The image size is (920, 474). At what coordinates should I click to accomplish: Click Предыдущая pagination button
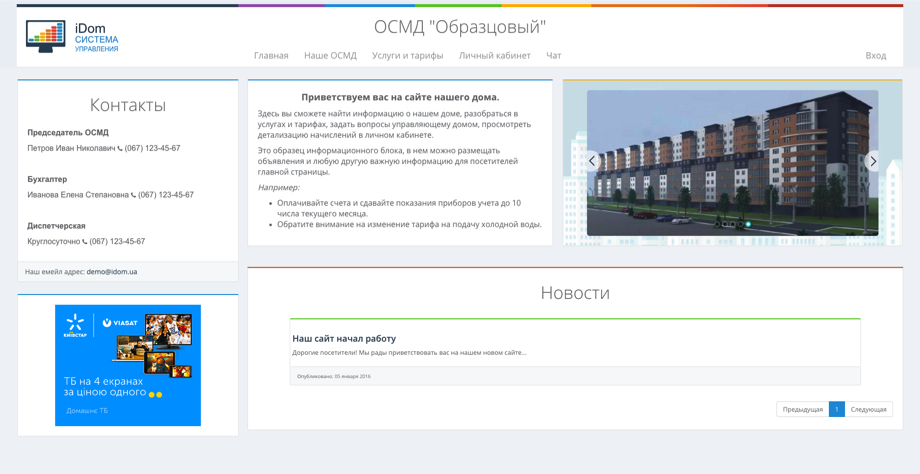[x=803, y=409]
